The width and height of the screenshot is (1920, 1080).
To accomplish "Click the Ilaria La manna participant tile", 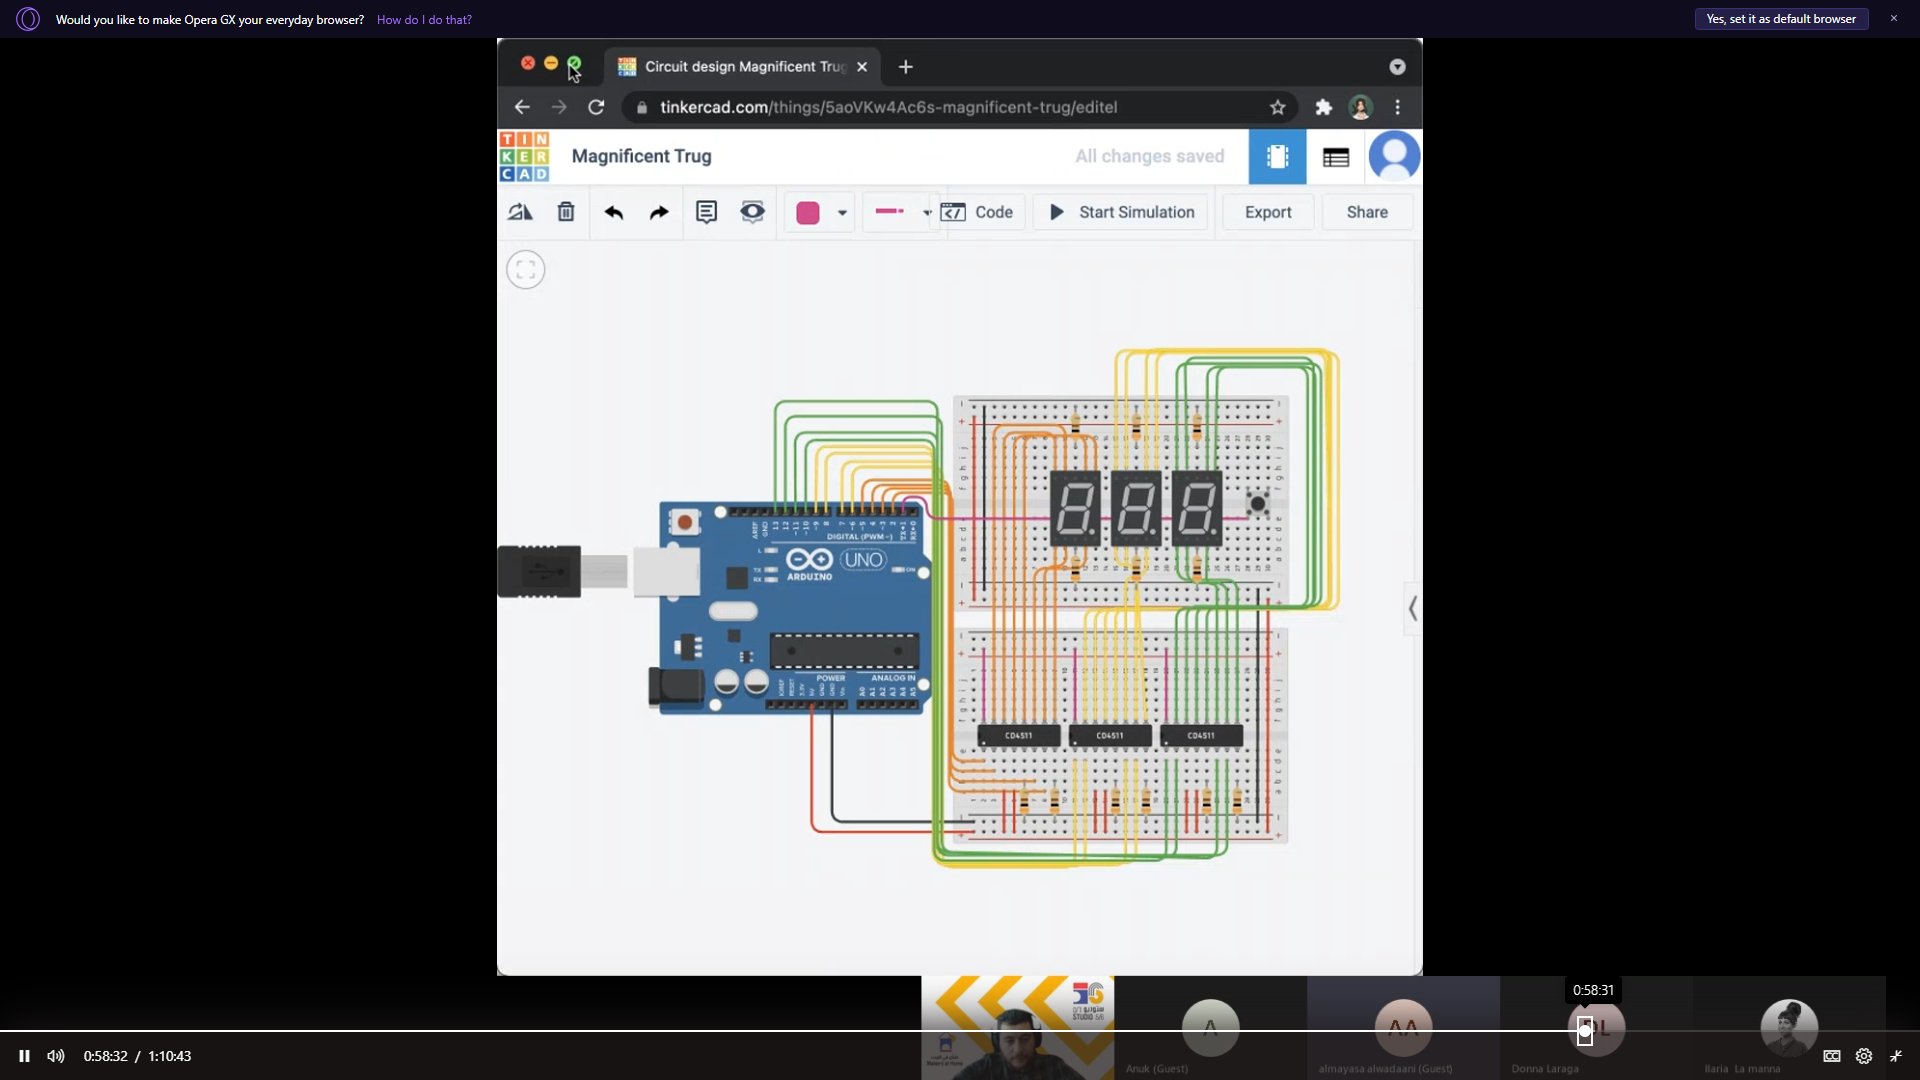I will (x=1789, y=1028).
